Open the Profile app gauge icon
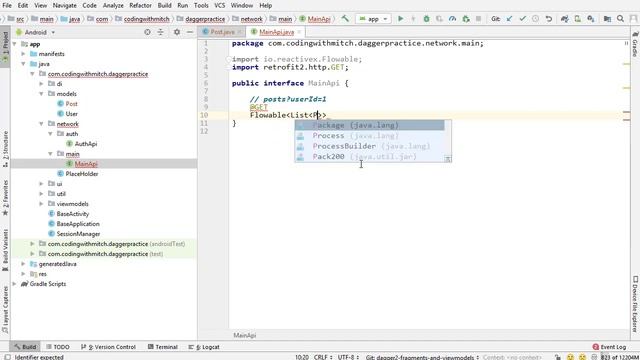 tap(452, 19)
